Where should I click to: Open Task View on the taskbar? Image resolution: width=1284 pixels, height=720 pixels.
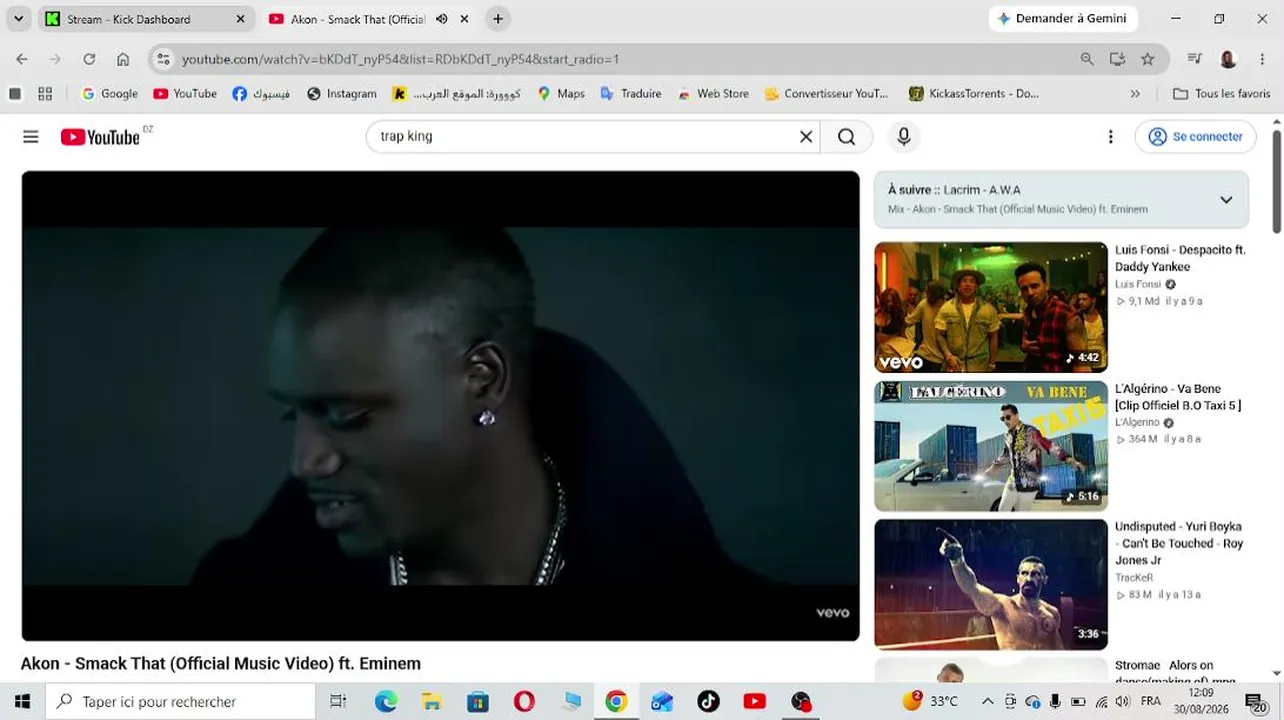pos(338,701)
